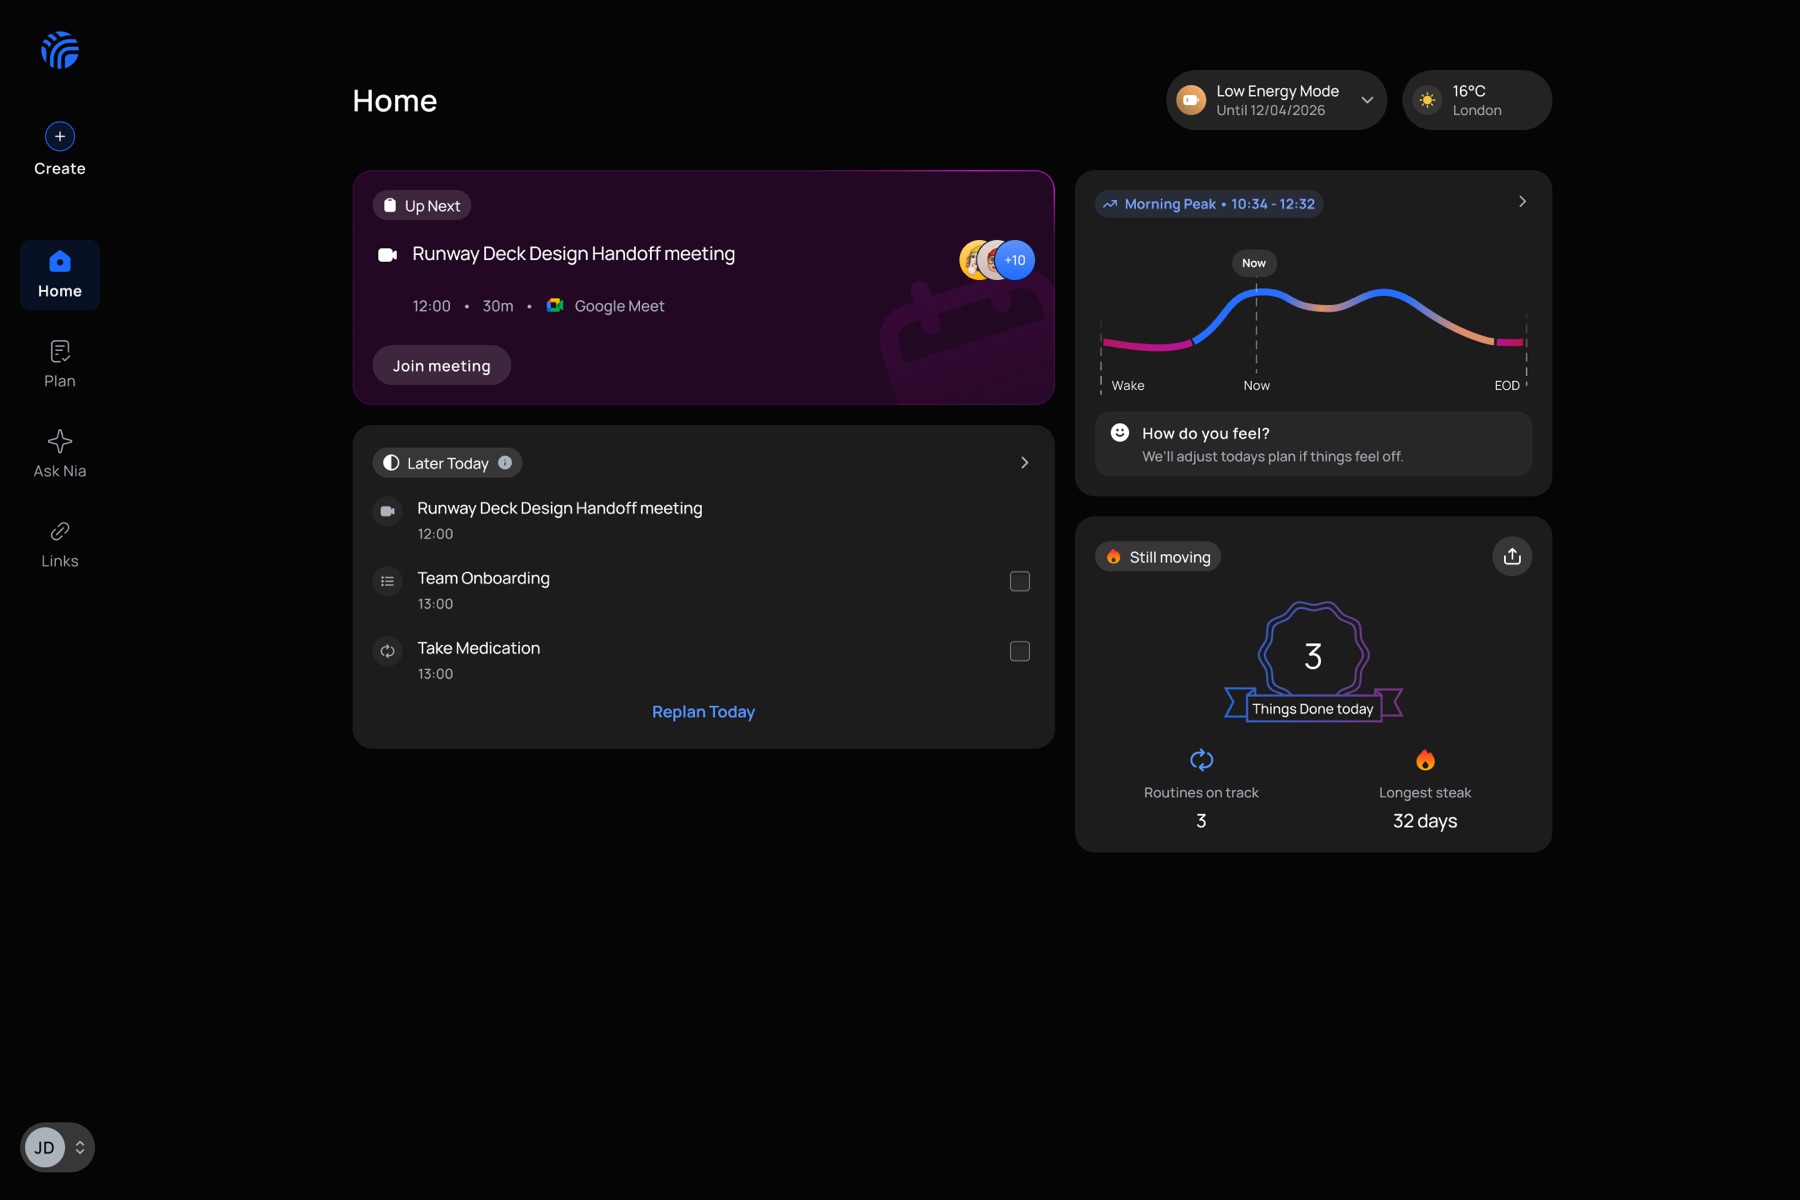Image resolution: width=1800 pixels, height=1200 pixels.
Task: Click the Routines on track loop icon
Action: point(1201,760)
